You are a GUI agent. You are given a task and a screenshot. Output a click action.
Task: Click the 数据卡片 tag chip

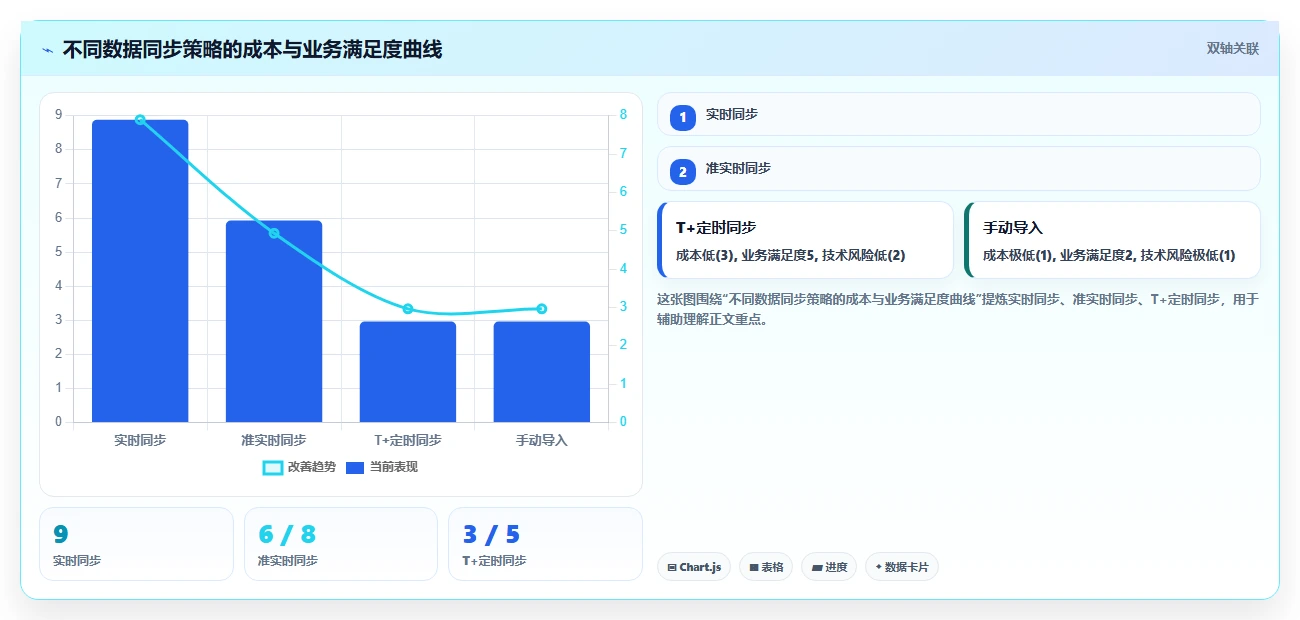coord(902,567)
